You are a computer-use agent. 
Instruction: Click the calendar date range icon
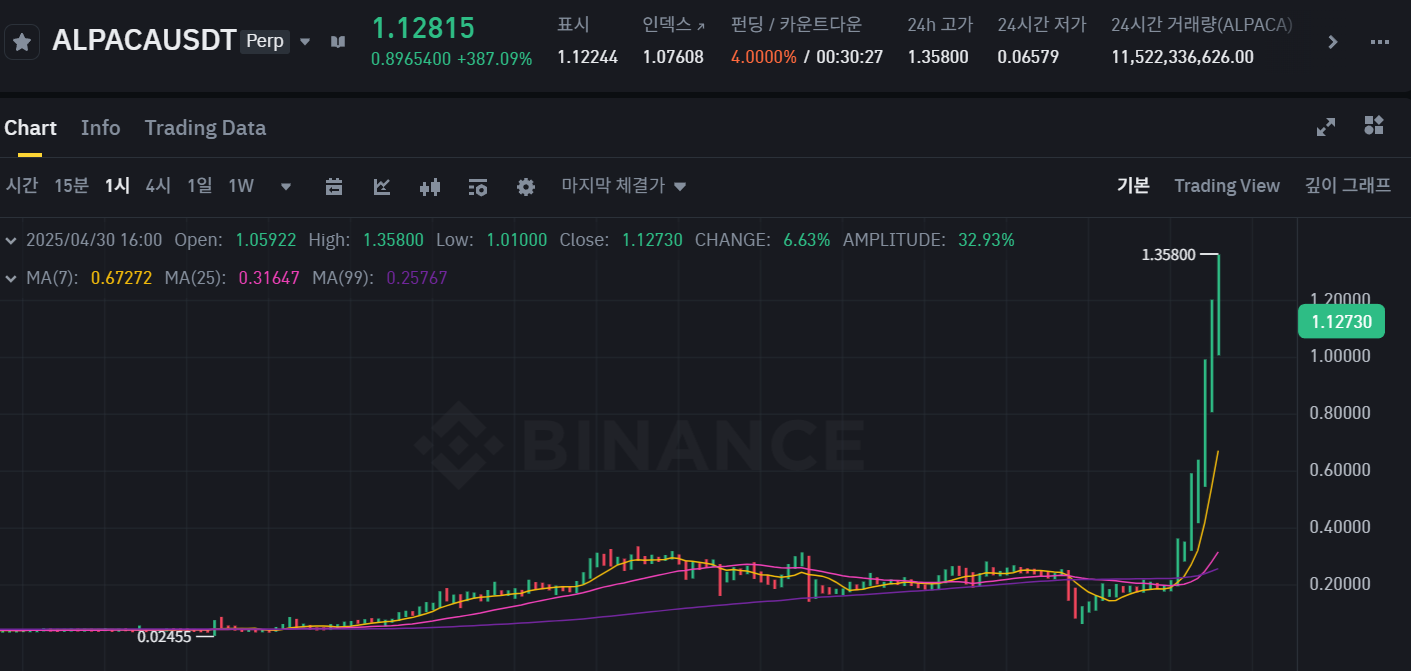[334, 186]
